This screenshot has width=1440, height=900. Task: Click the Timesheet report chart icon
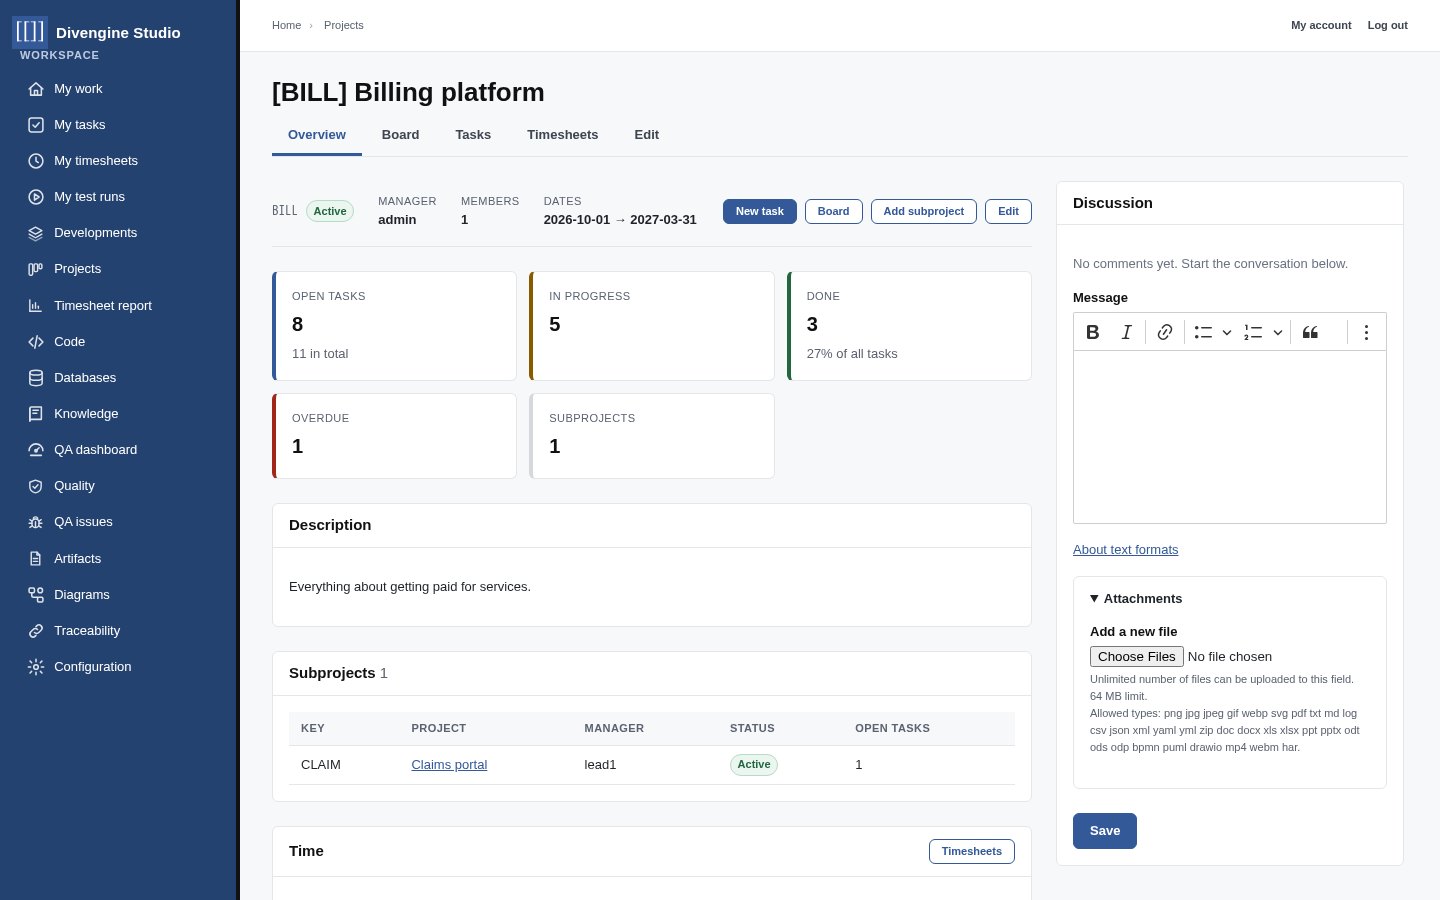pos(36,306)
